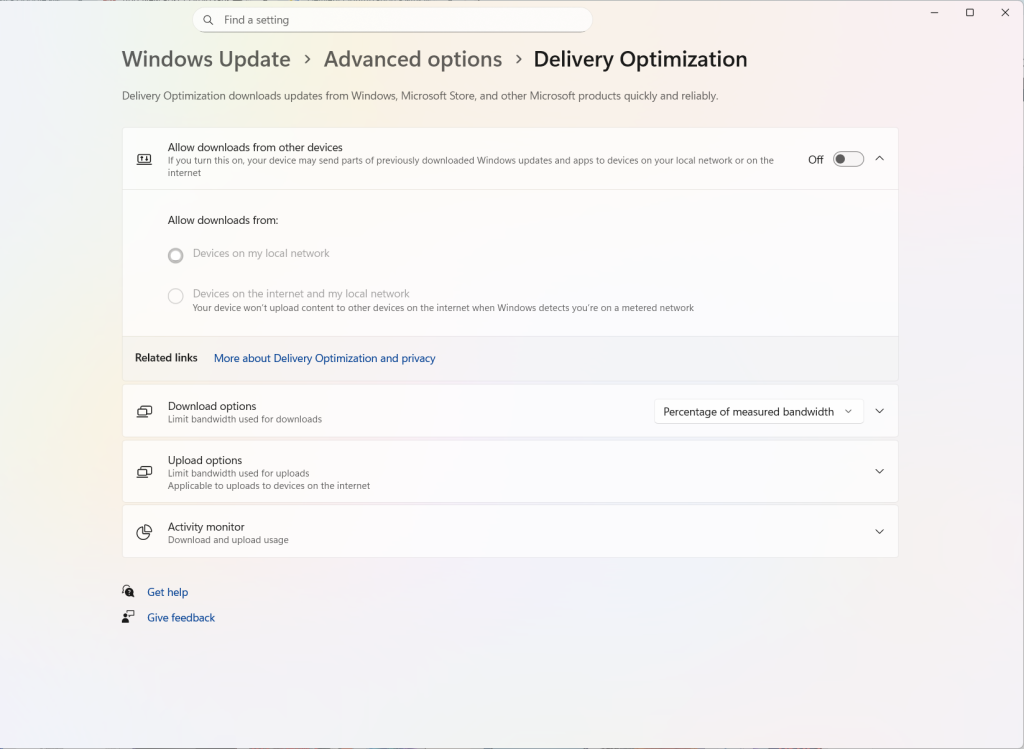
Task: Click the Find a setting search box
Action: coord(400,20)
